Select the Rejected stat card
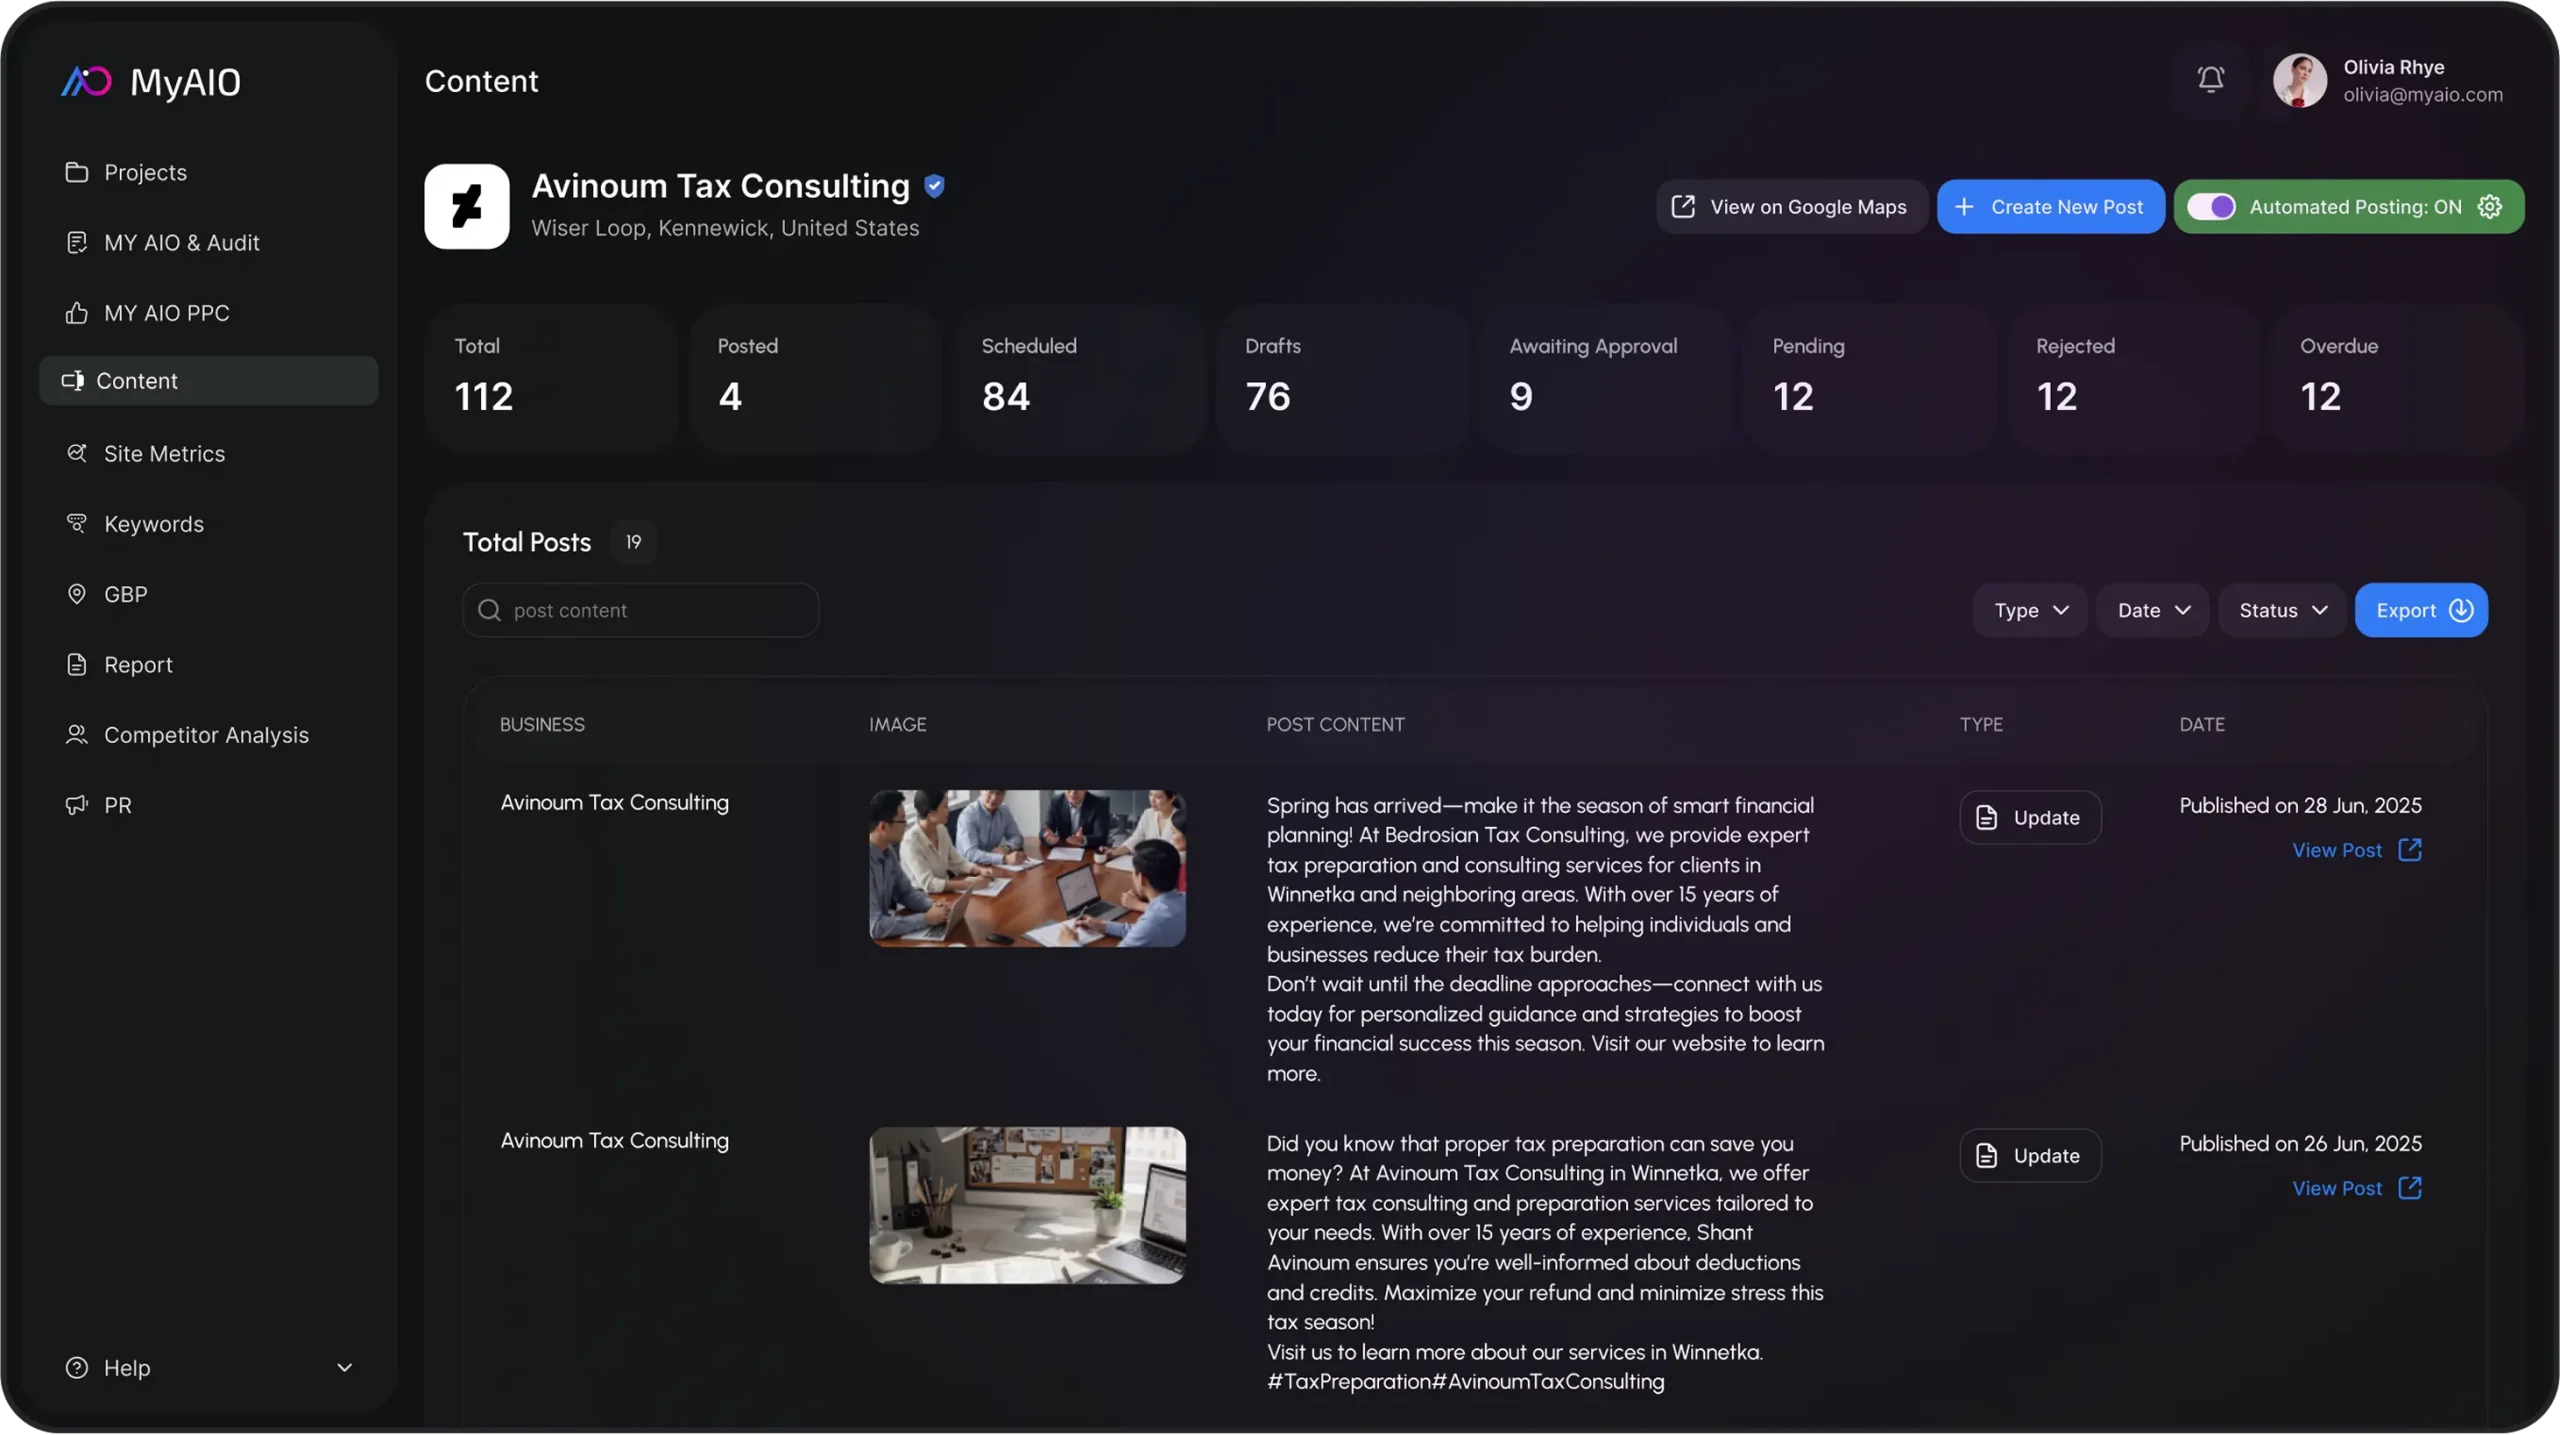Viewport: 2560px width, 1435px height. click(x=2133, y=380)
